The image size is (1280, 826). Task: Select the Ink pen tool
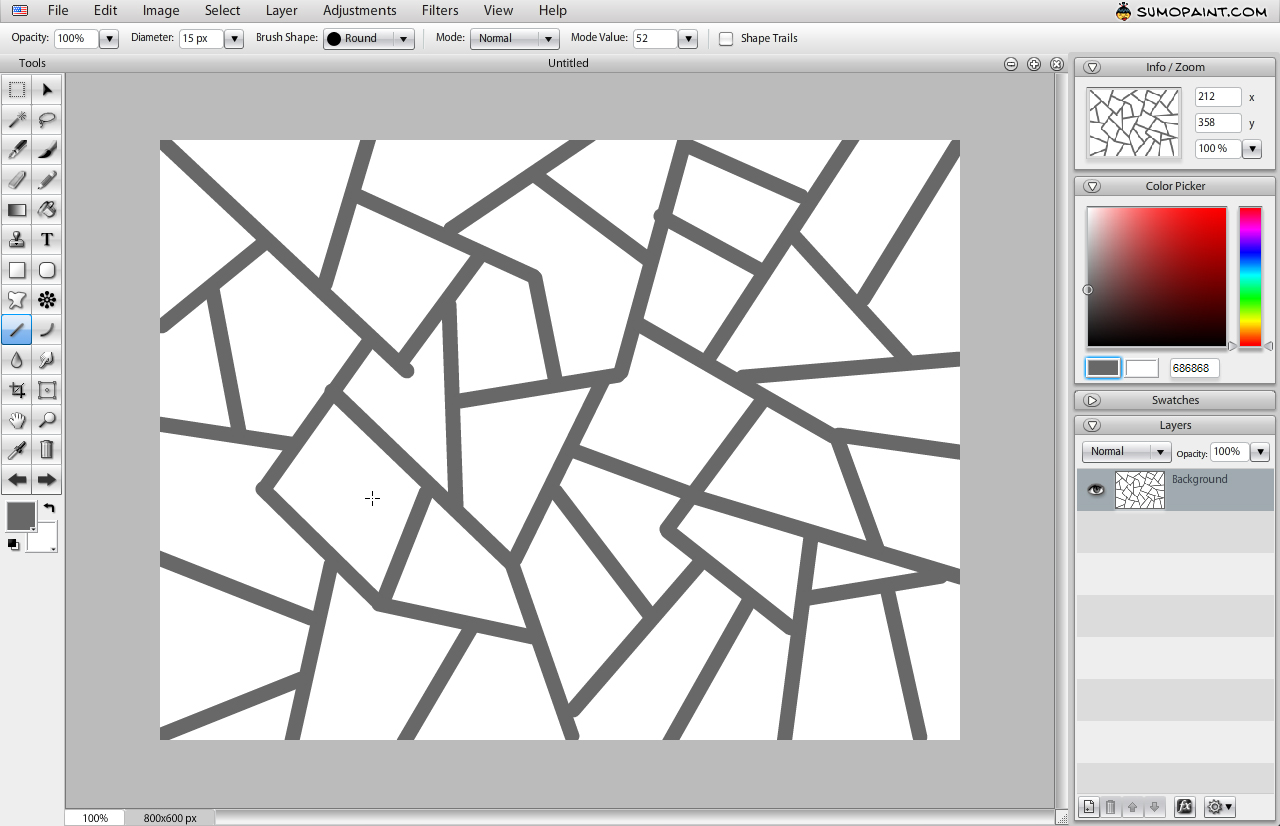[x=17, y=150]
